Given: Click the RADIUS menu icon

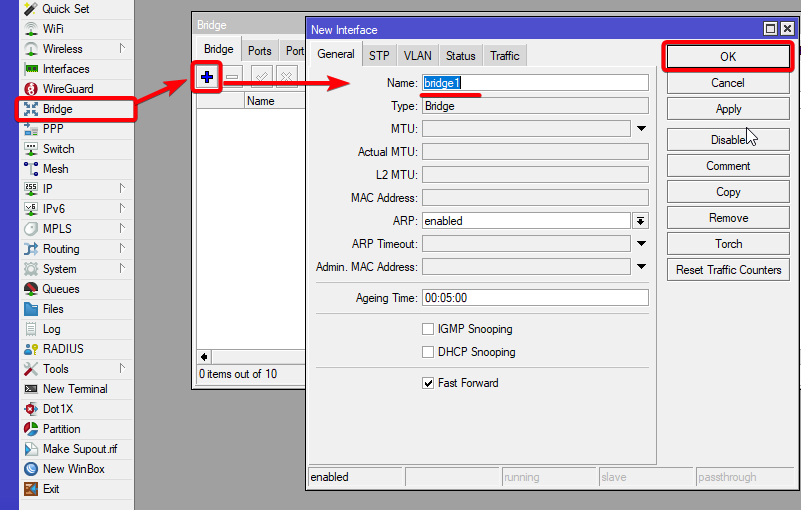Looking at the screenshot, I should click(31, 349).
